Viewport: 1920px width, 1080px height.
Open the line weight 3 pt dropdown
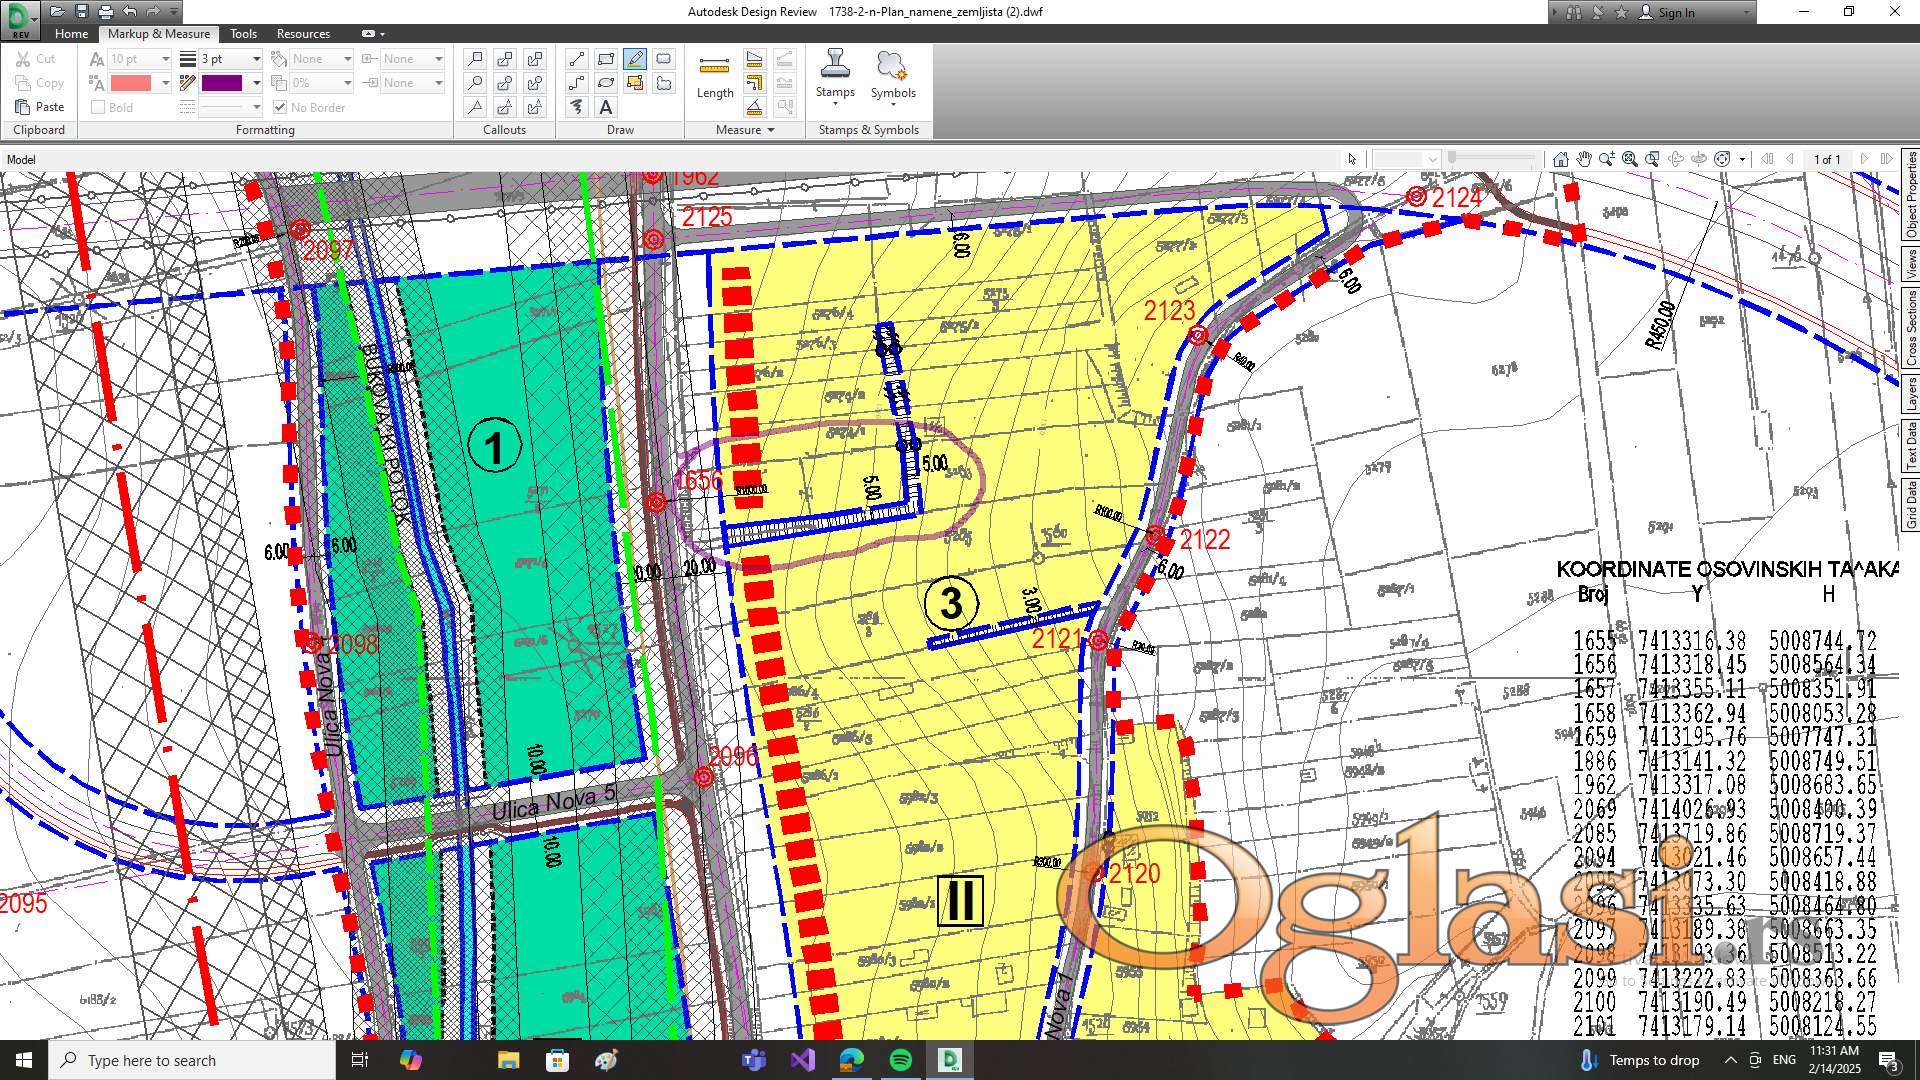[256, 59]
